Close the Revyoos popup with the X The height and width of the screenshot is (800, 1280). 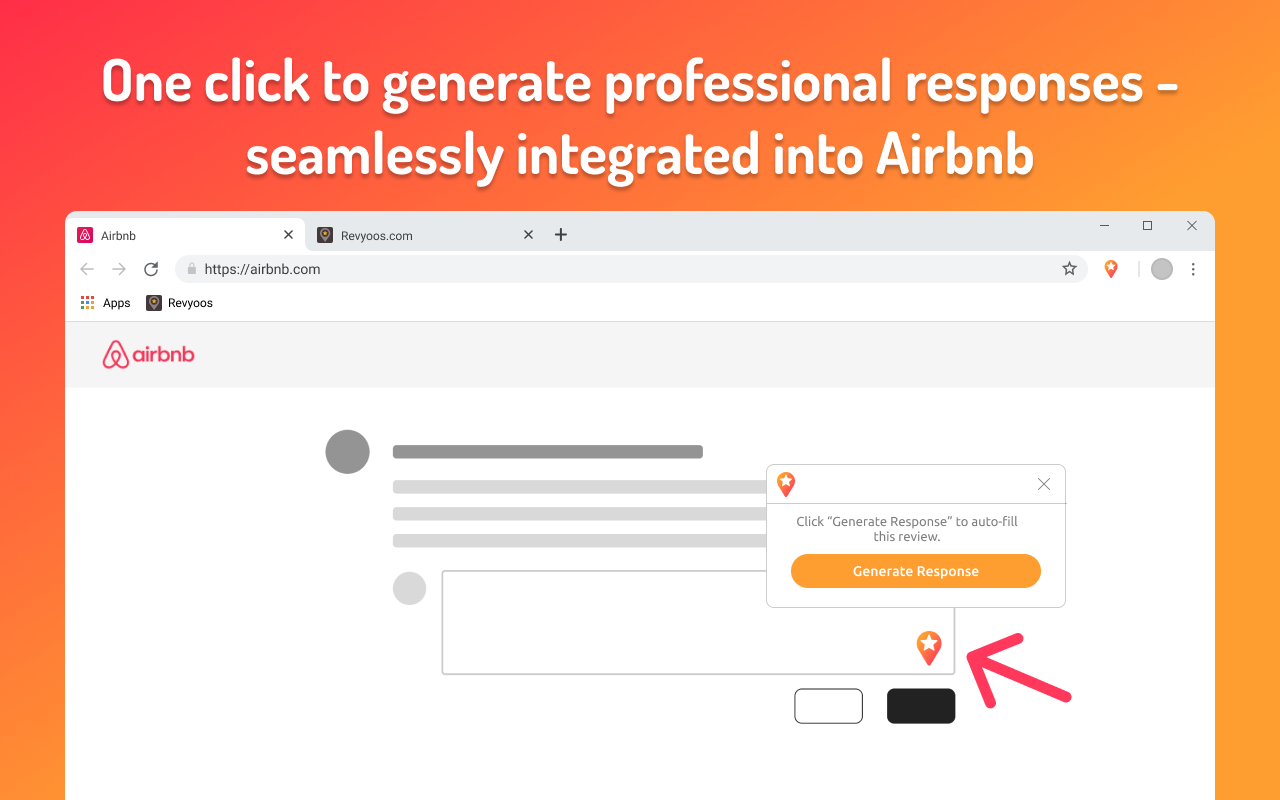click(1044, 484)
